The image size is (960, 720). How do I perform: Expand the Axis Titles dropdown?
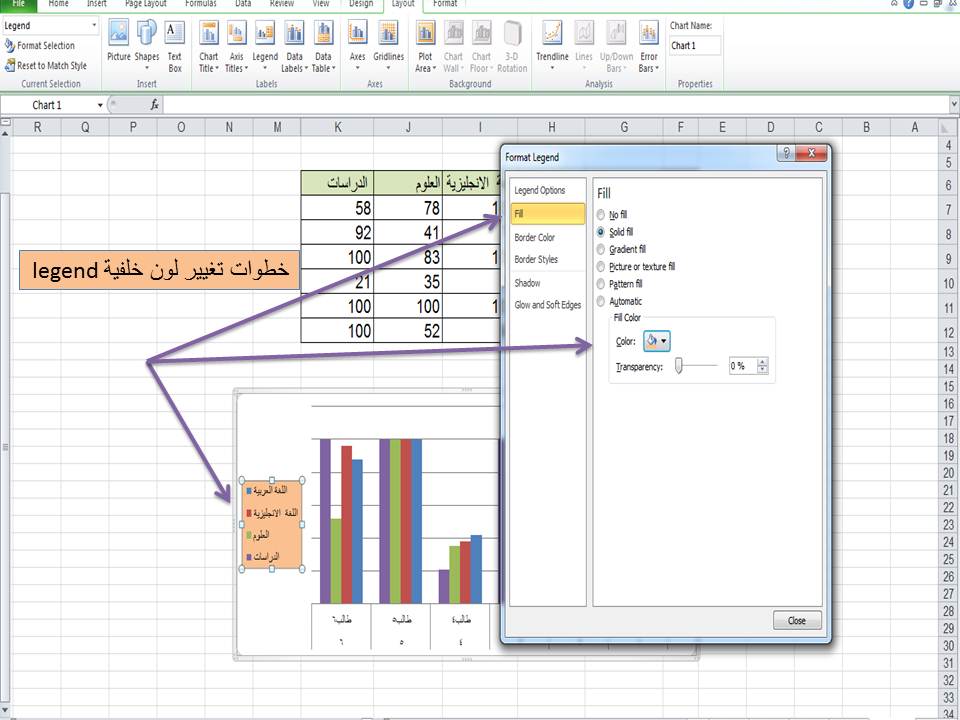point(236,48)
